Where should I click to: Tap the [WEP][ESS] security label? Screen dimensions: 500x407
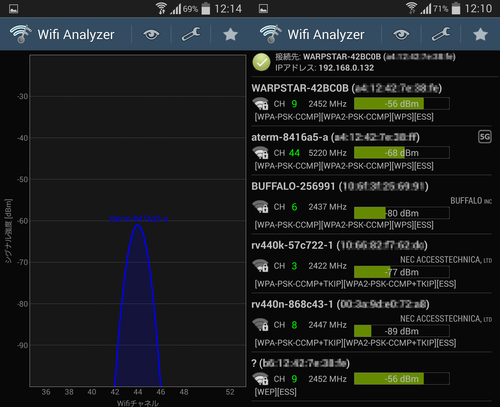(x=275, y=392)
